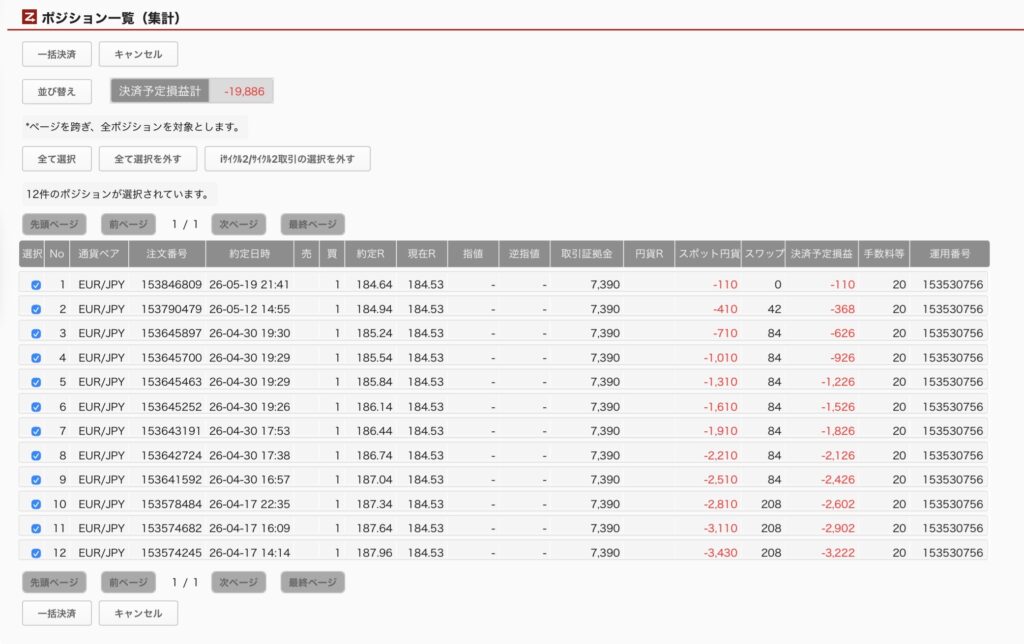This screenshot has width=1024, height=644.
Task: Click the 取引証拠金 column header
Action: point(586,253)
